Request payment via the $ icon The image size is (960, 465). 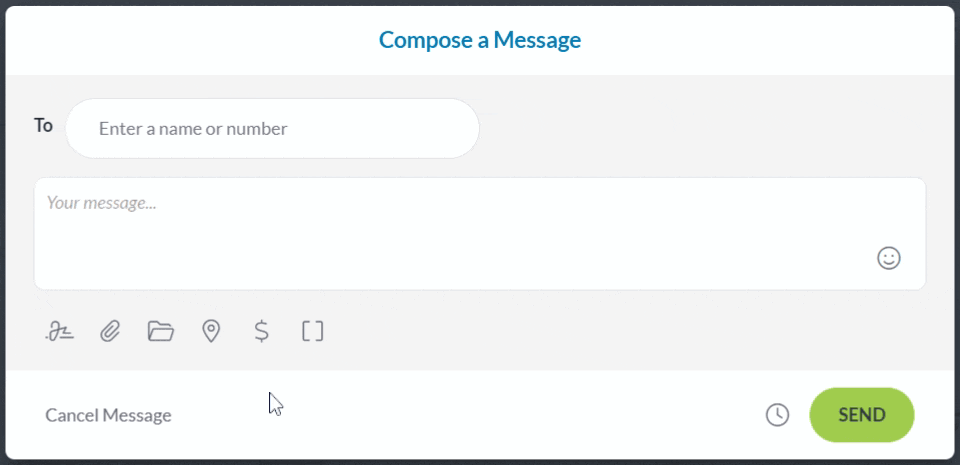coord(262,331)
